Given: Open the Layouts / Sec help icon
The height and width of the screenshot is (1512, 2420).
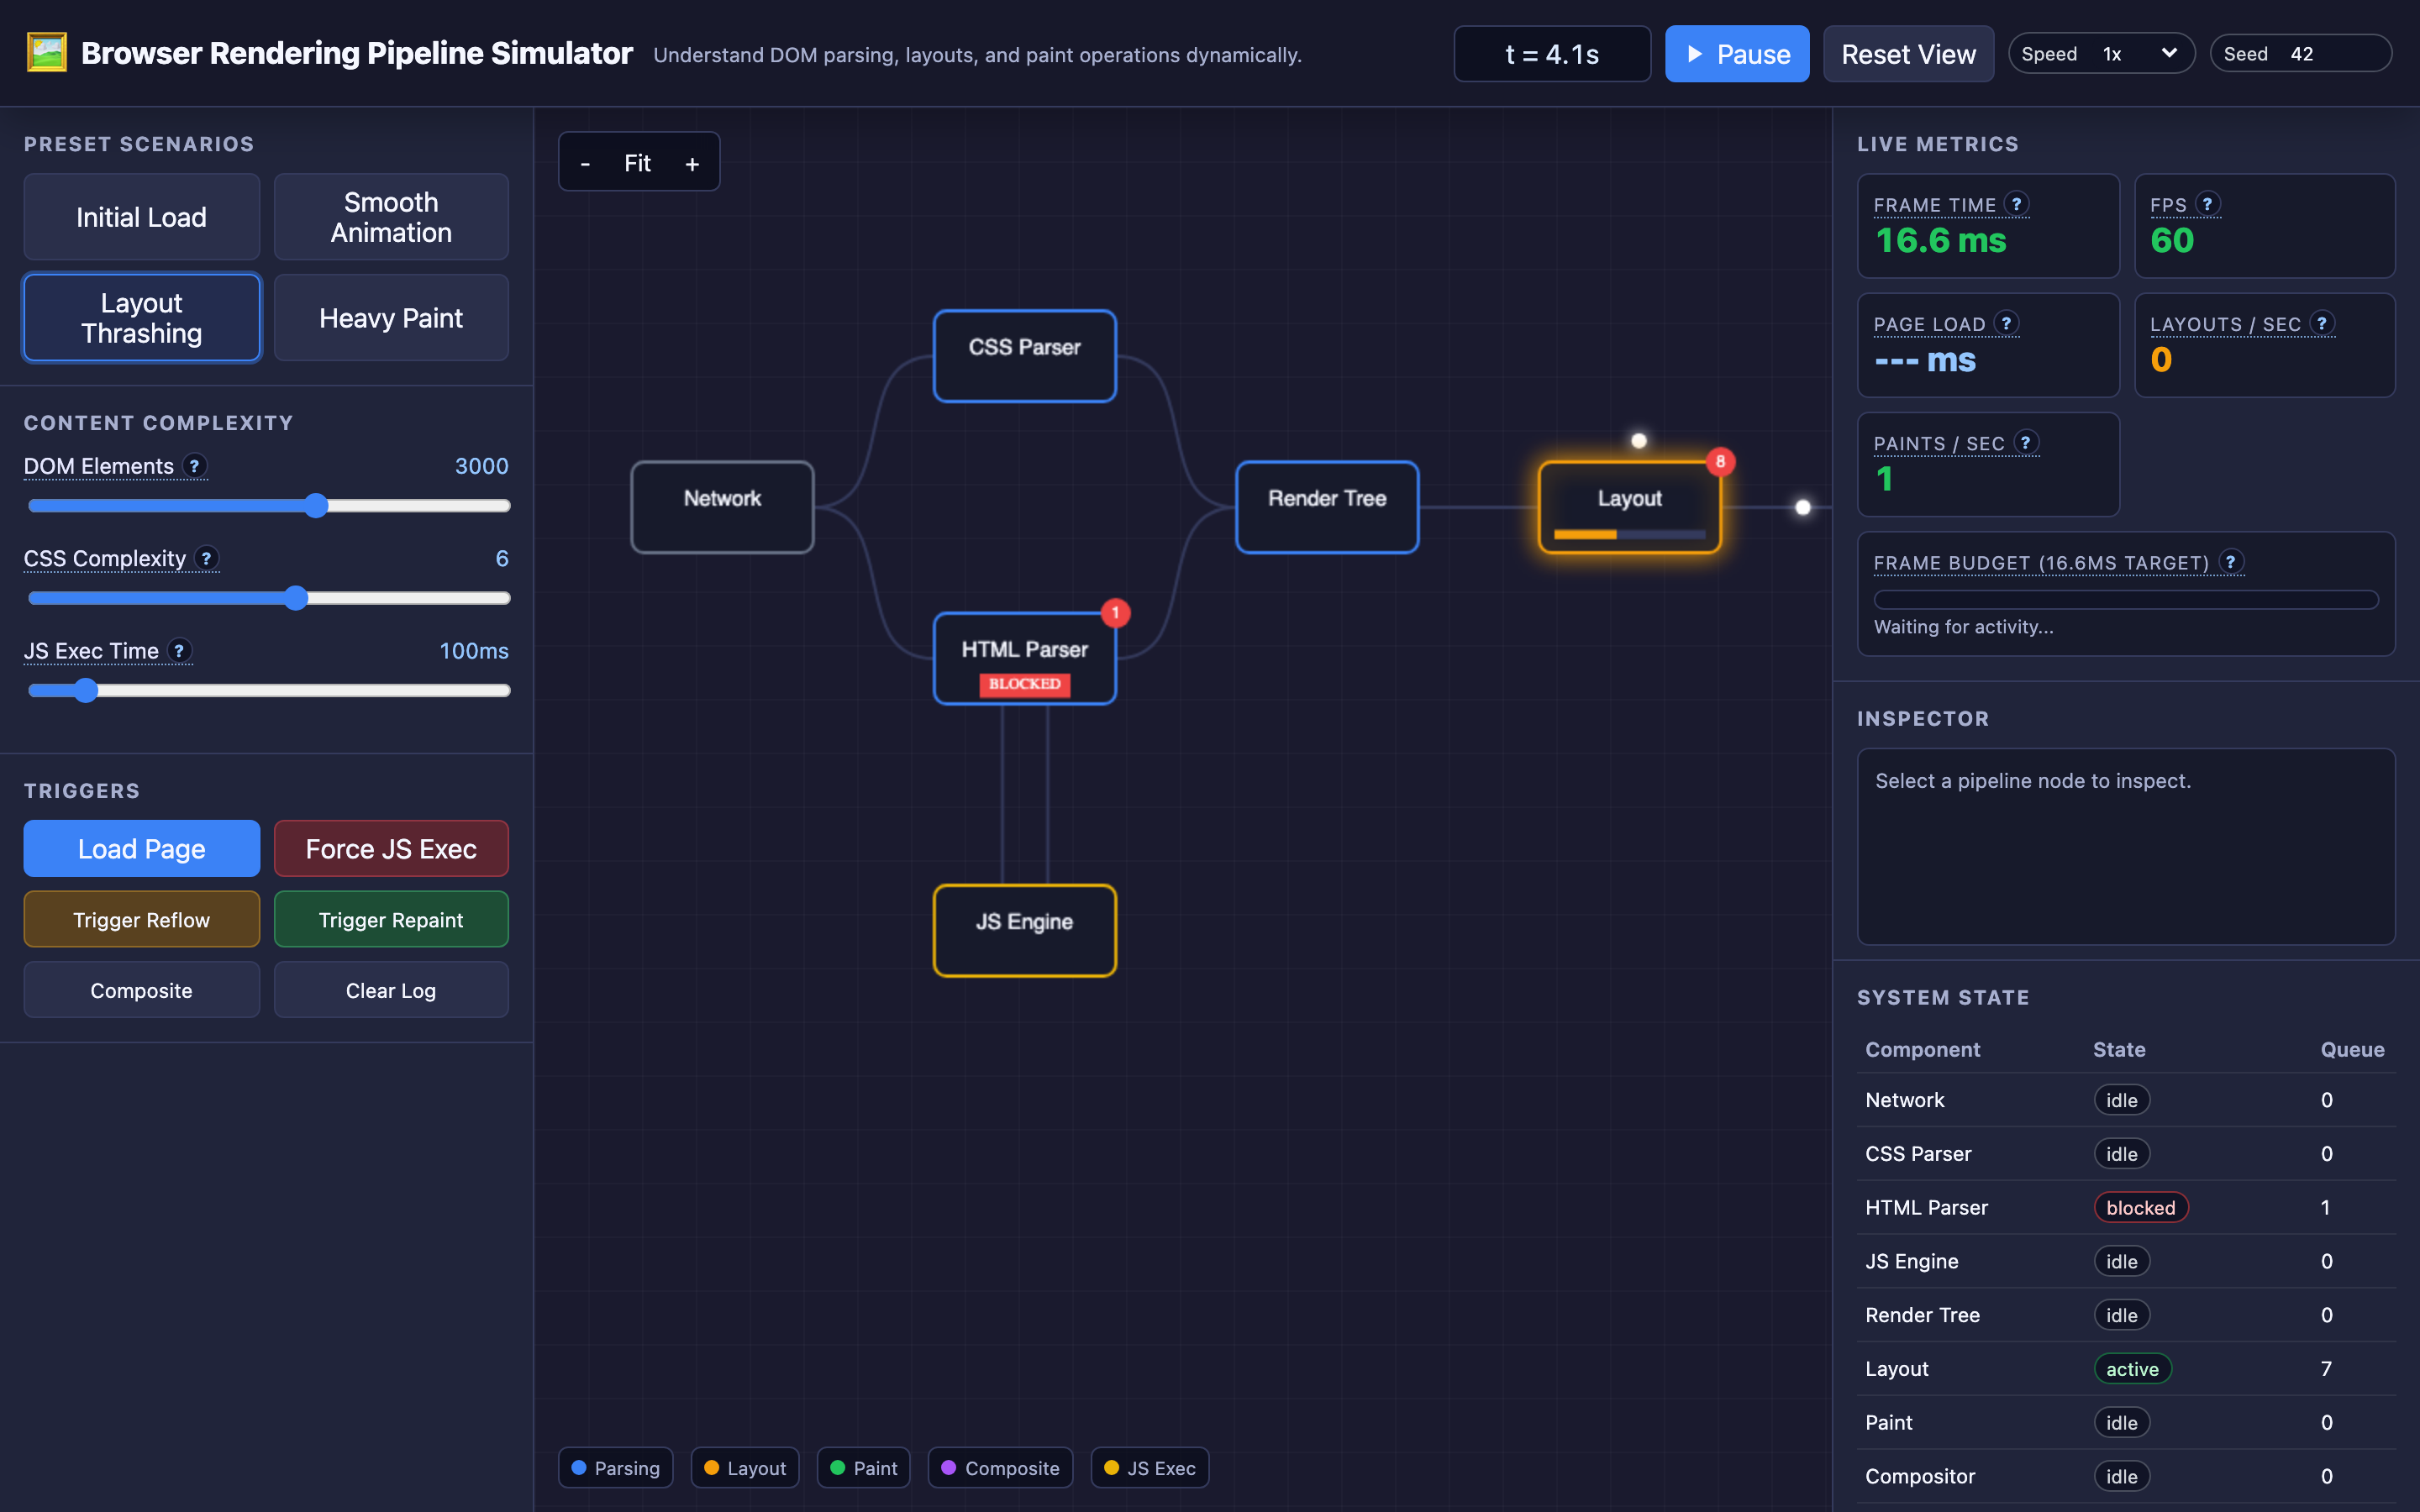Looking at the screenshot, I should click(x=2322, y=323).
